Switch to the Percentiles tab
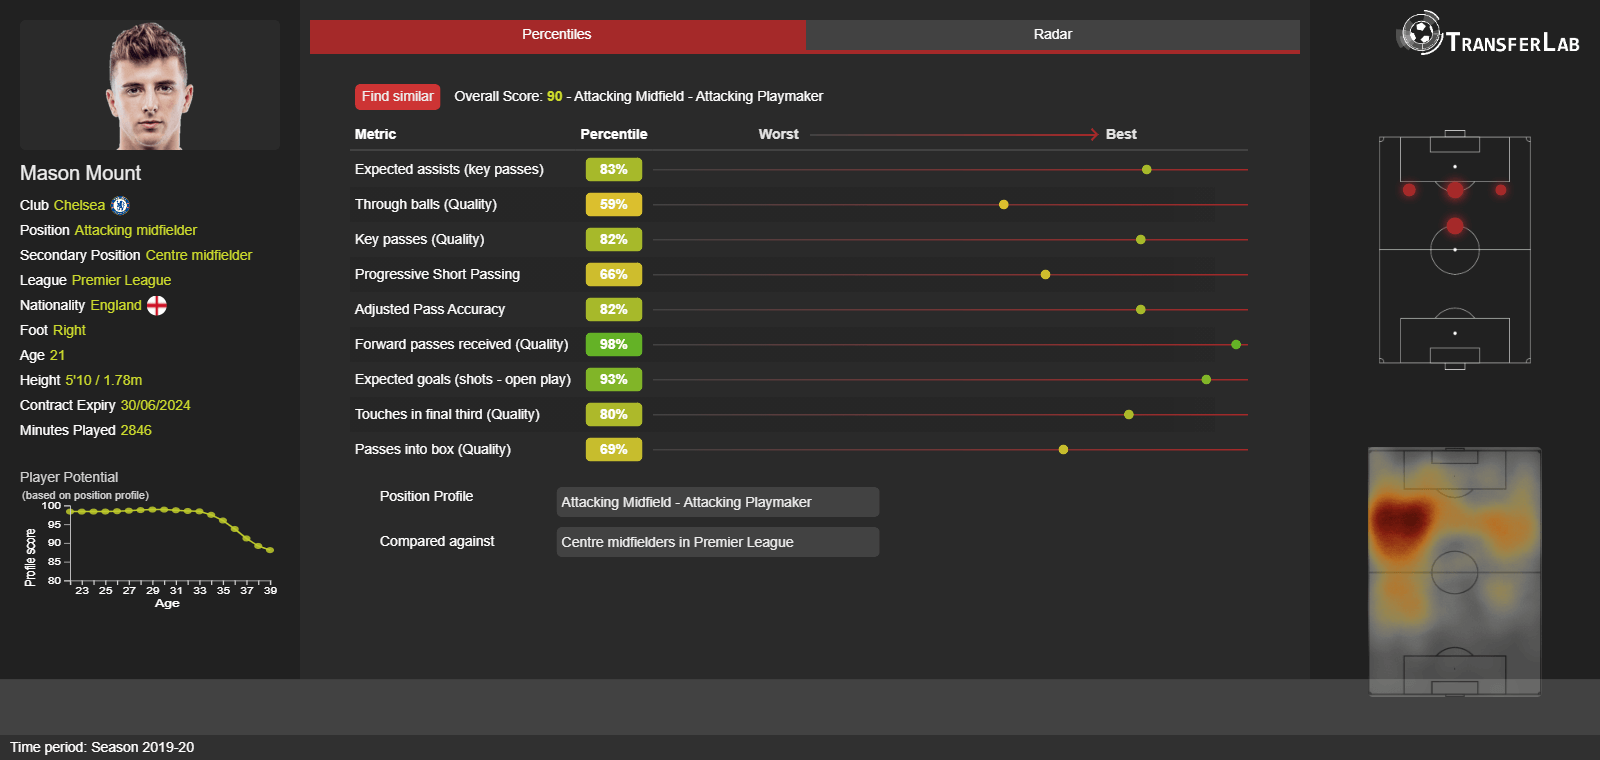This screenshot has width=1600, height=760. [557, 35]
